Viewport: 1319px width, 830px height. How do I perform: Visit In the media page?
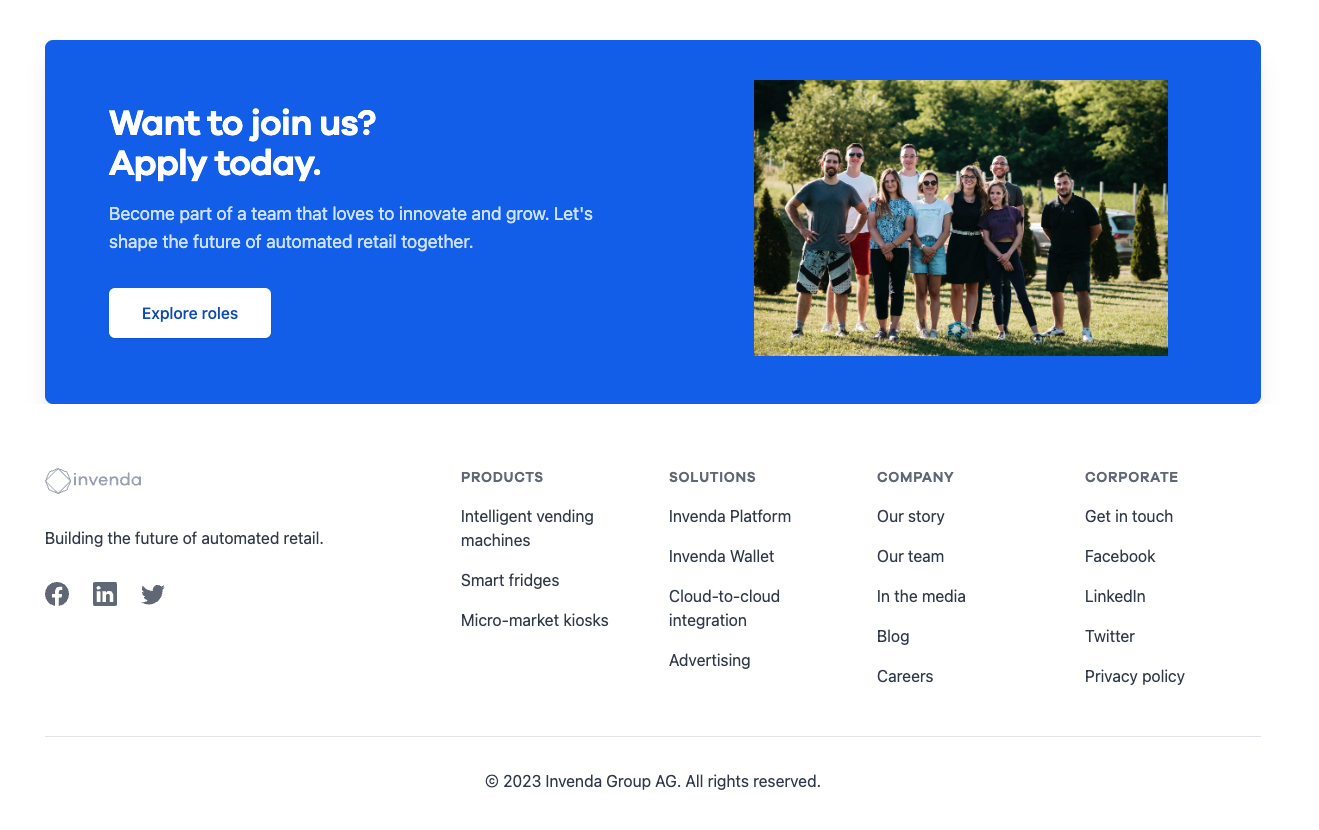tap(921, 596)
